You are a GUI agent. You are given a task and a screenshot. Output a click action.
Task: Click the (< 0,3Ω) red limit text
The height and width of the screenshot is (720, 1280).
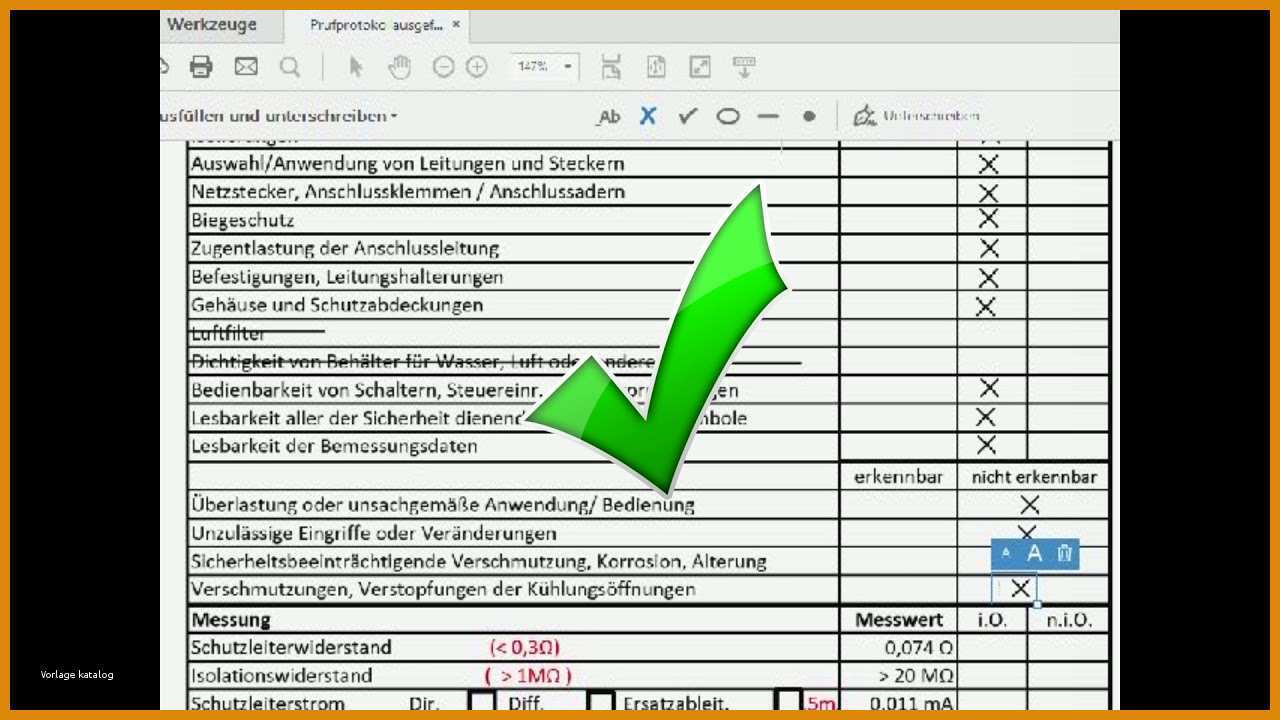pos(524,647)
